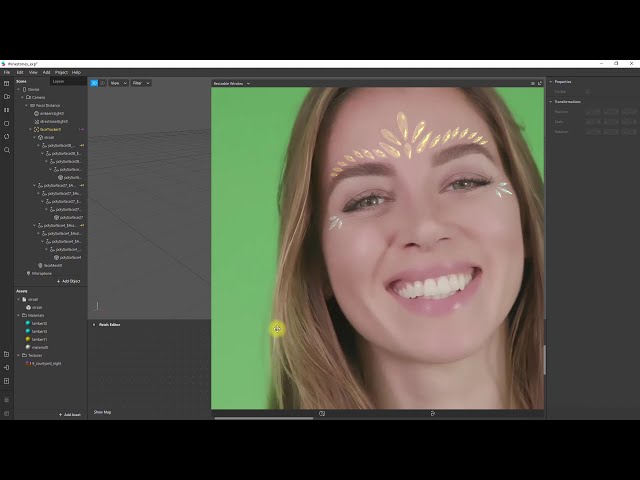Select the lambert13 cyan material

click(x=37, y=331)
